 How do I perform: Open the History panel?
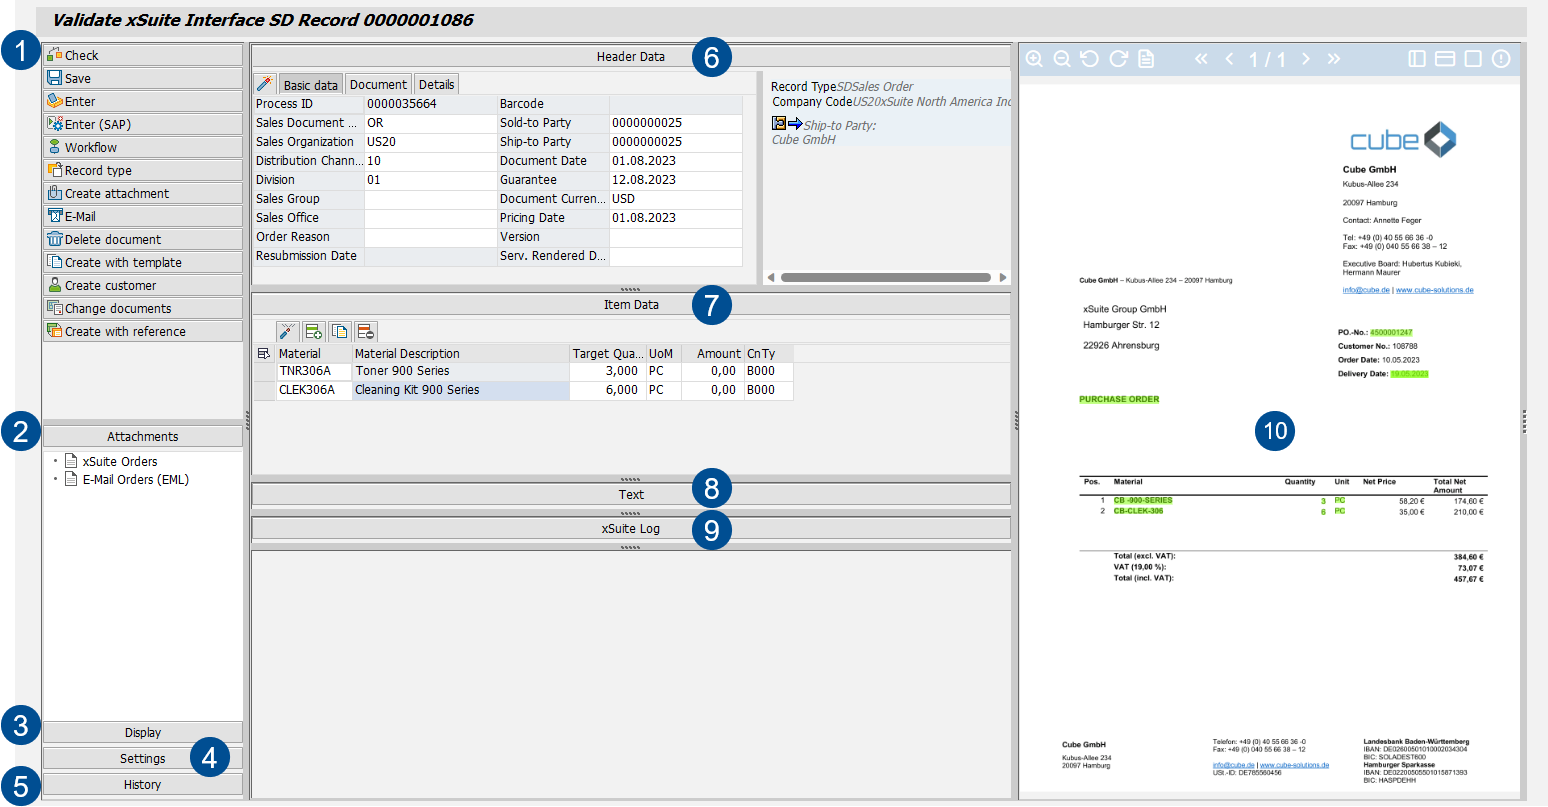click(142, 785)
